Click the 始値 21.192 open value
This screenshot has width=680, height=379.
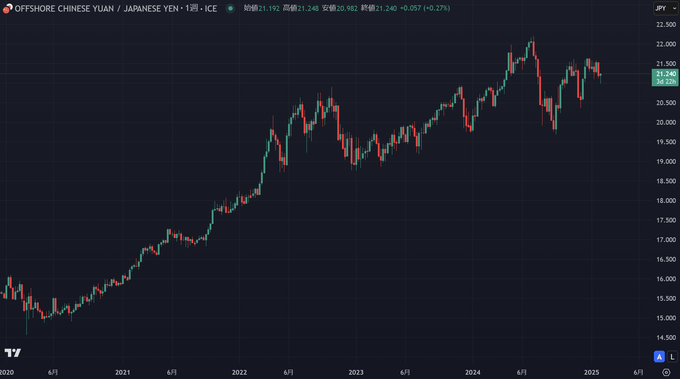pyautogui.click(x=262, y=8)
